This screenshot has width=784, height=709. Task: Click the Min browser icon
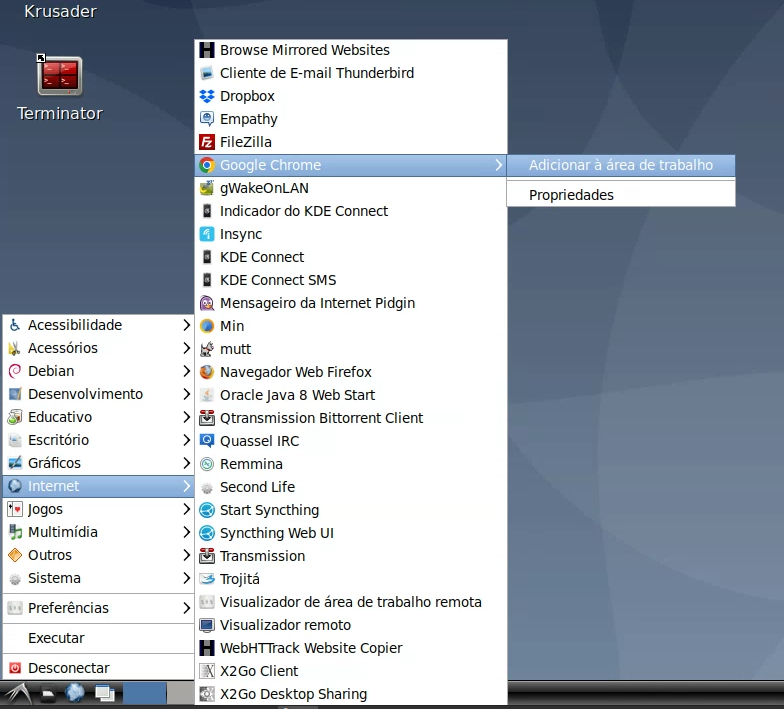206,326
